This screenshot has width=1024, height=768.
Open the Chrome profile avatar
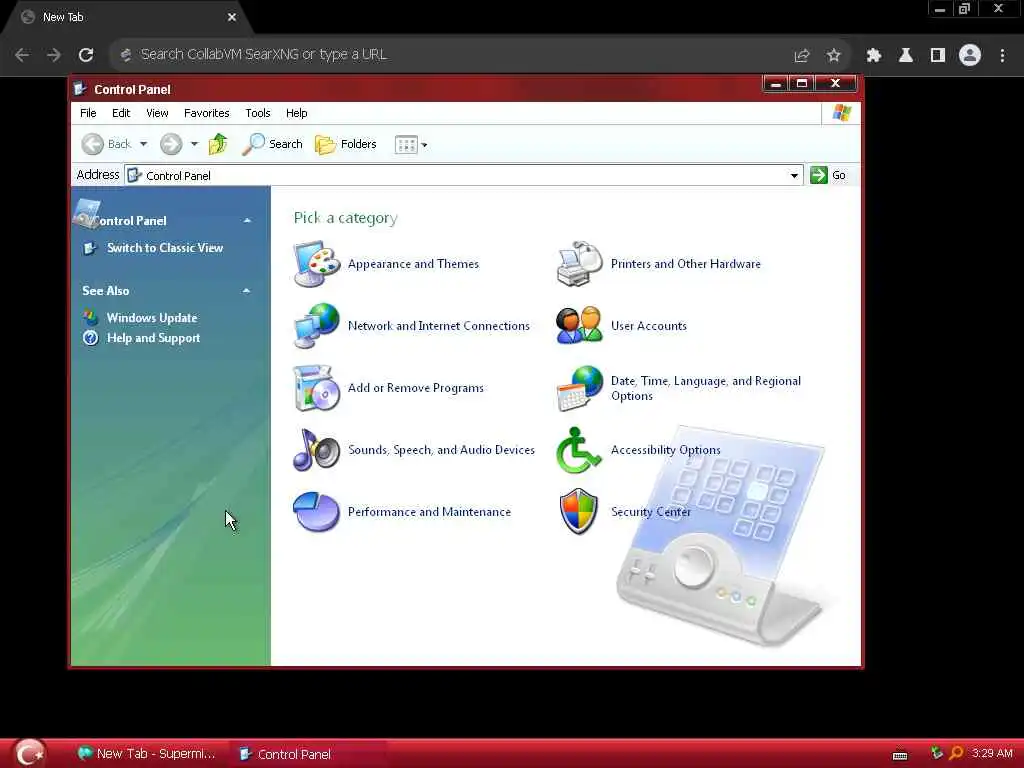click(970, 55)
